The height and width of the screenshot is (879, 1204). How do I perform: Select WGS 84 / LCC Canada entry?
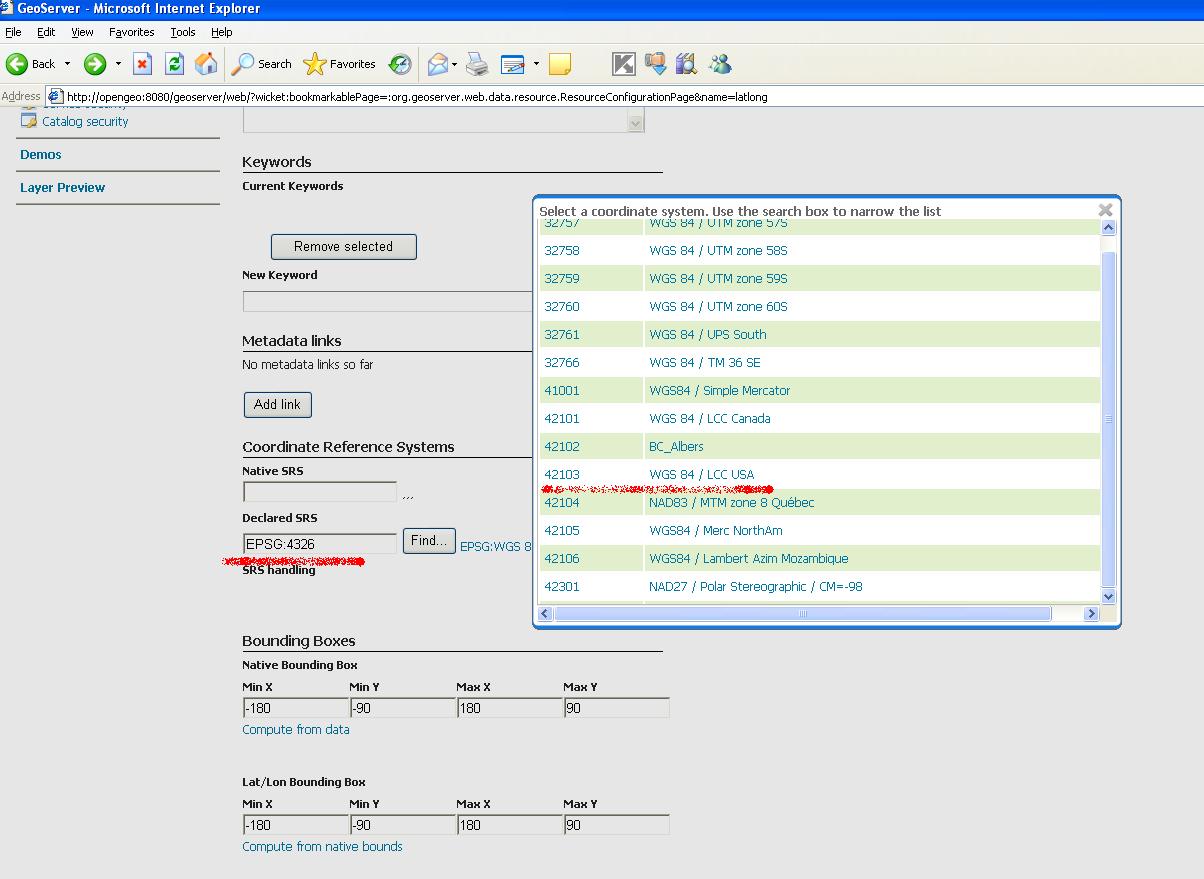(709, 419)
